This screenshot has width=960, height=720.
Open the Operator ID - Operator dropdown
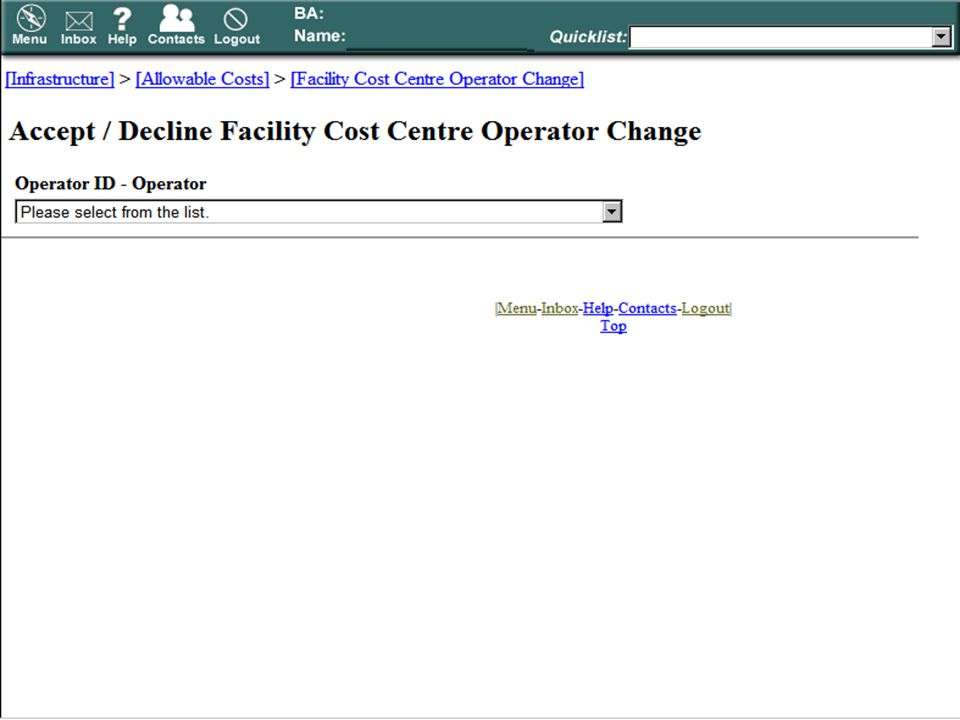tap(318, 212)
